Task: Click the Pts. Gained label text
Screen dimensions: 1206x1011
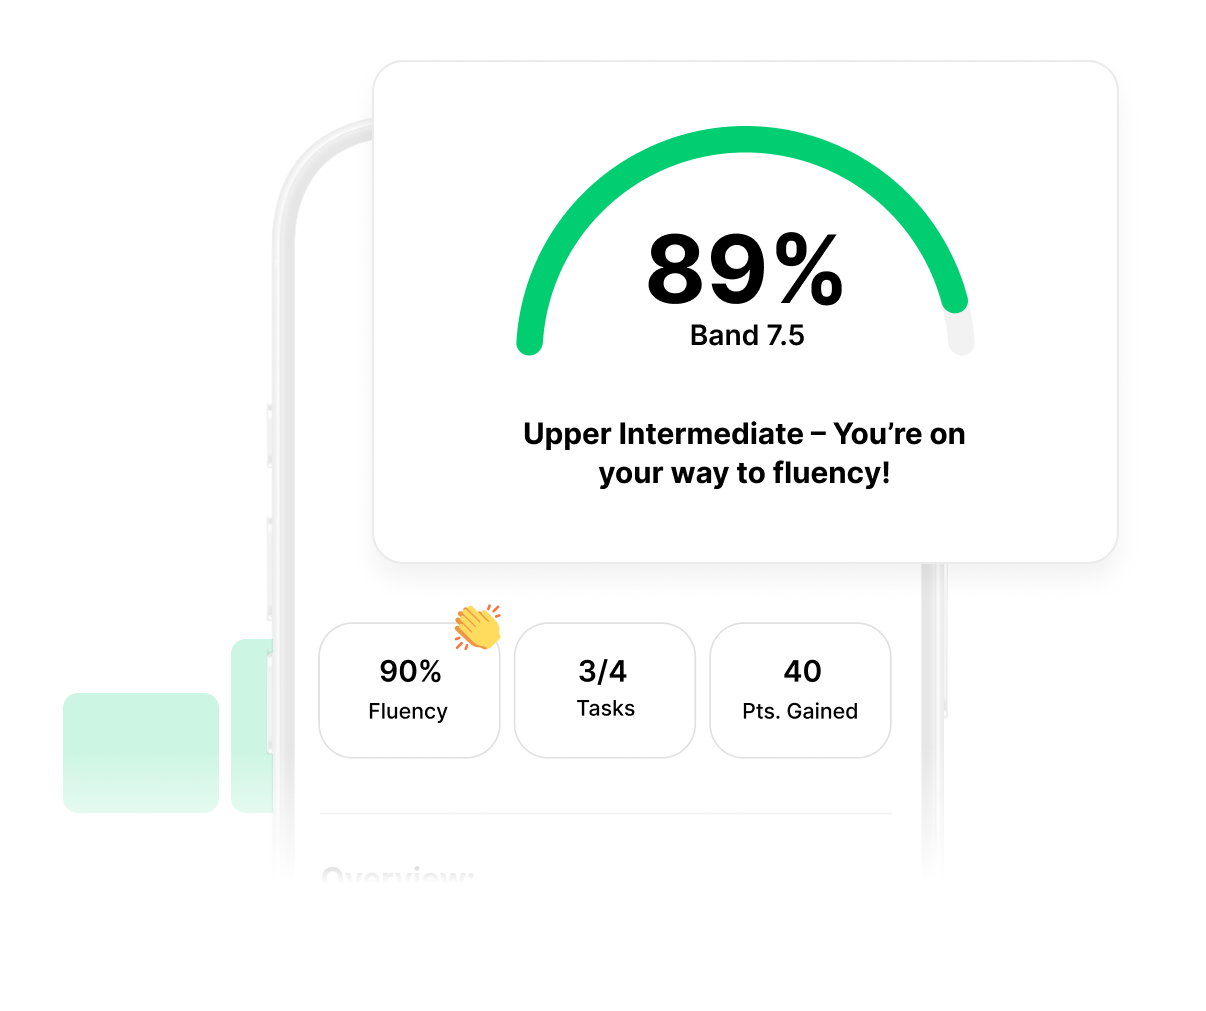Action: coord(800,711)
